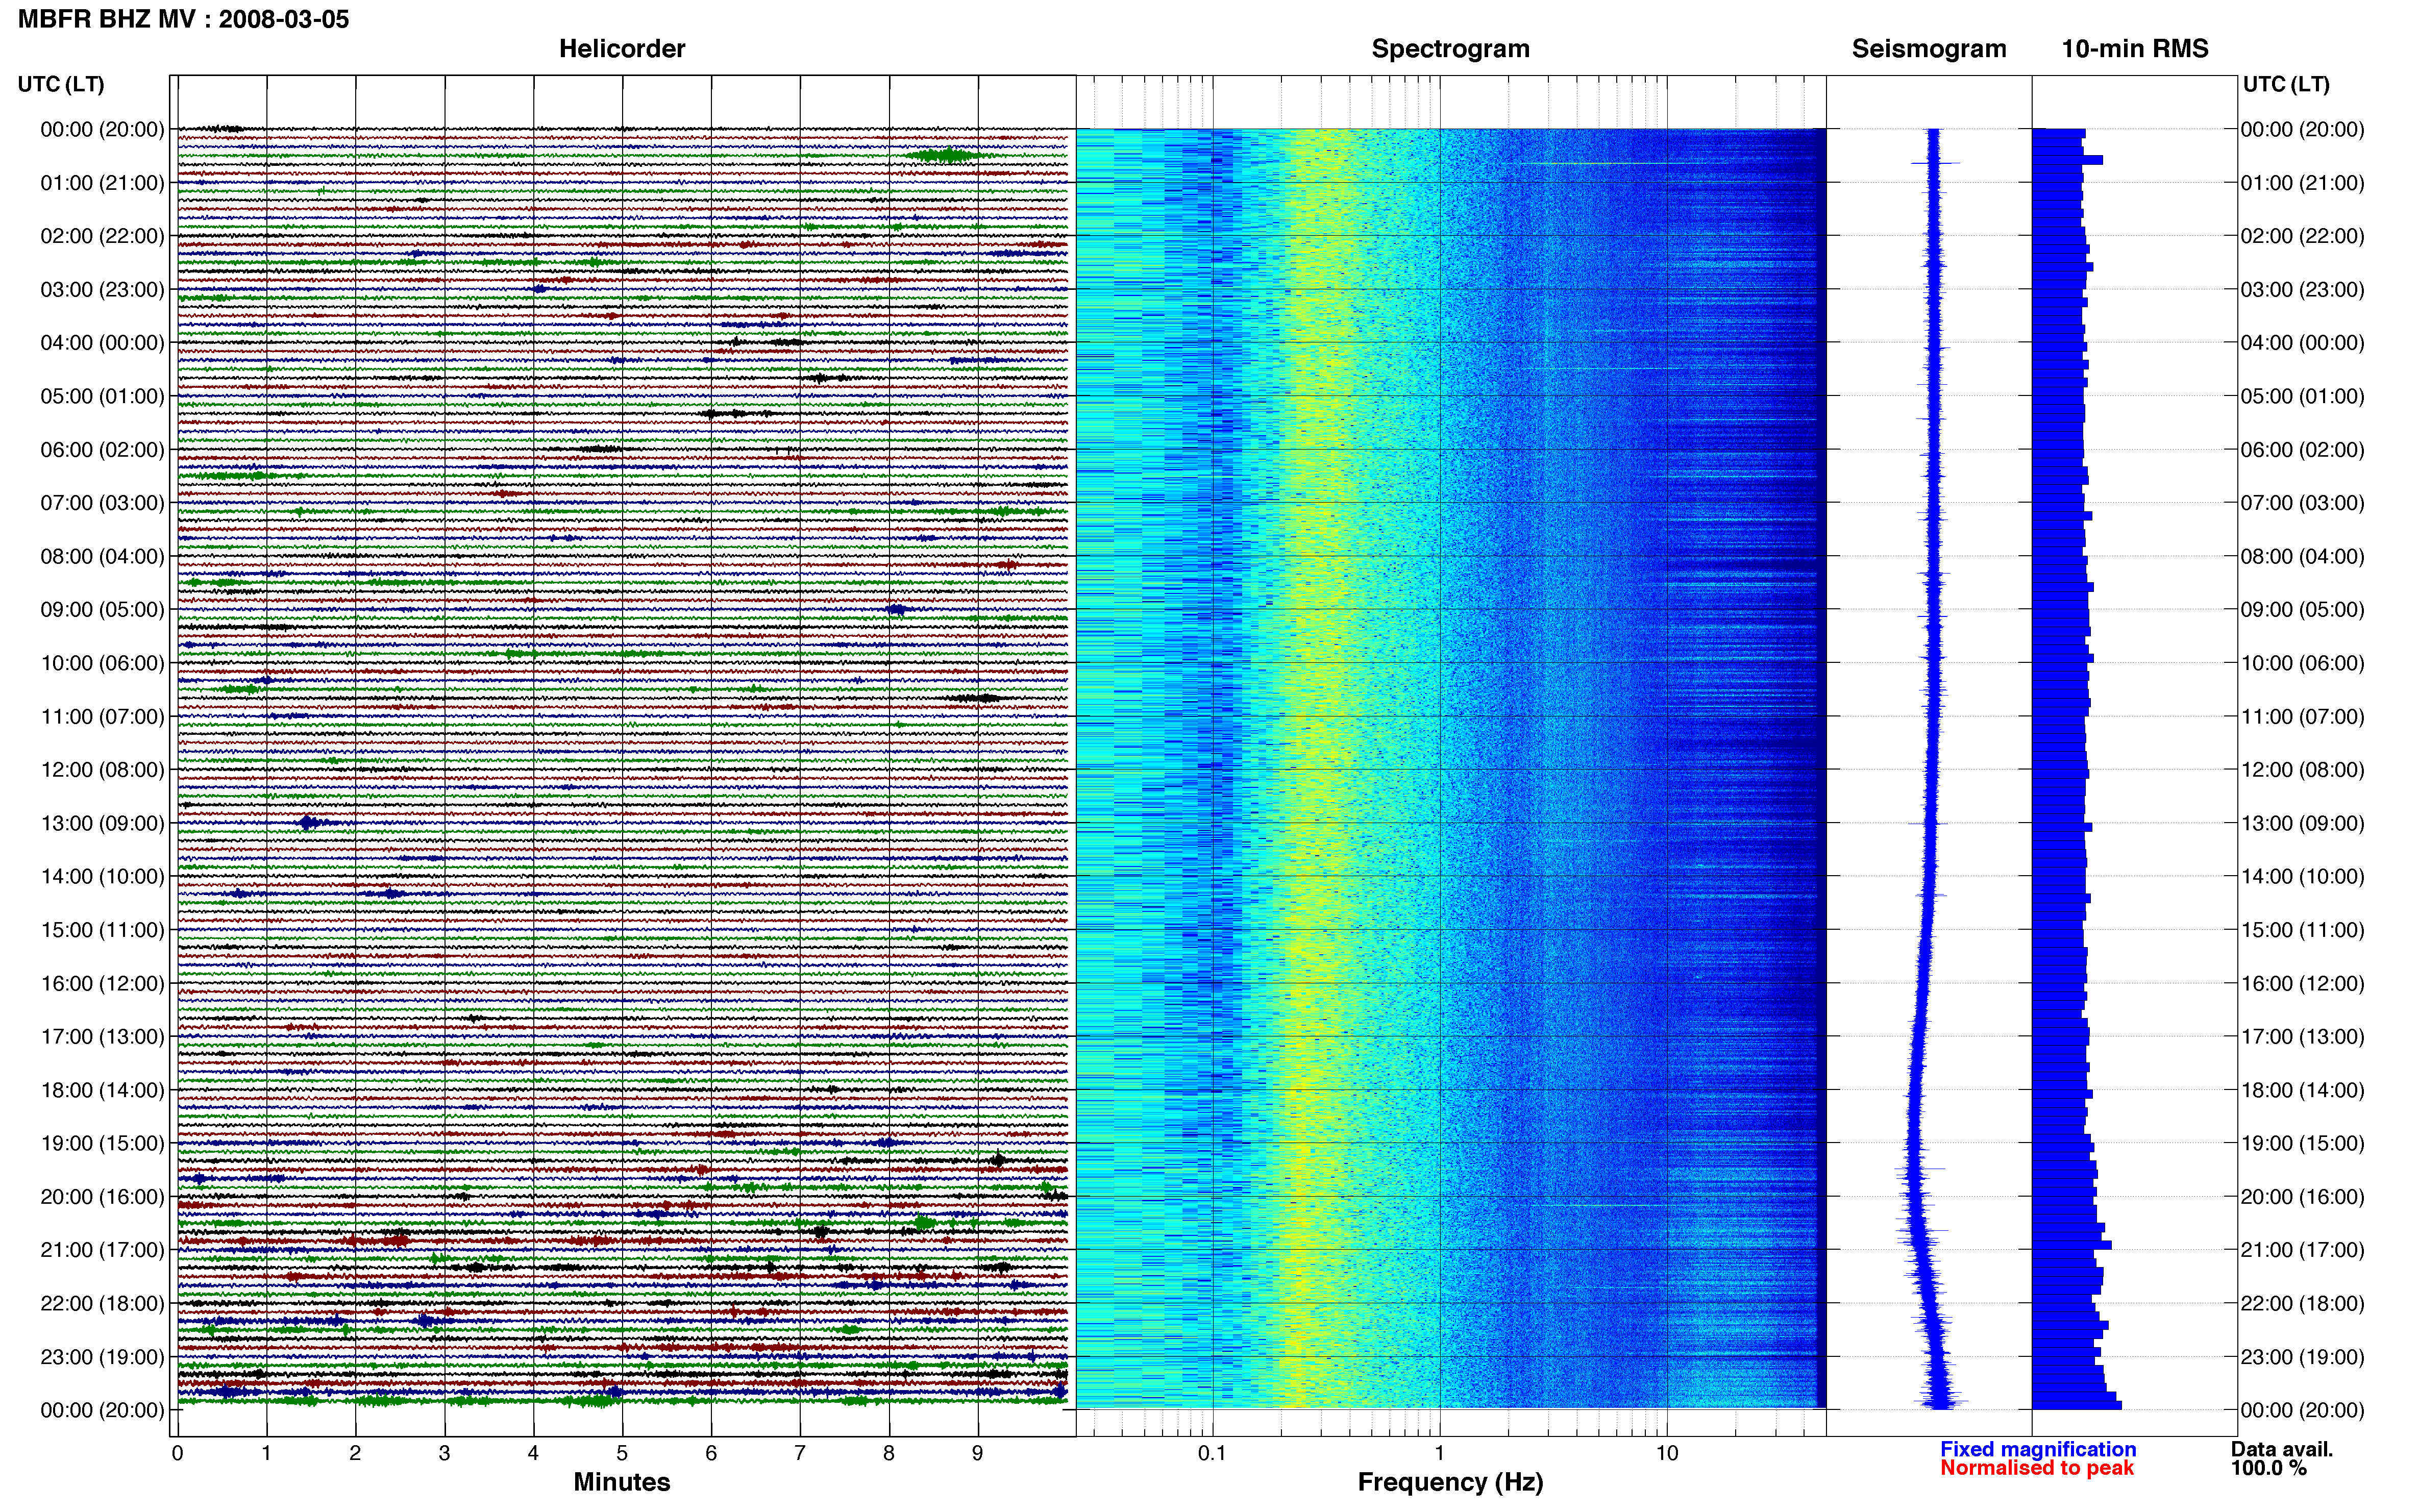Click left time label '01:00 (21:00)'
This screenshot has width=2419, height=1512.
102,183
